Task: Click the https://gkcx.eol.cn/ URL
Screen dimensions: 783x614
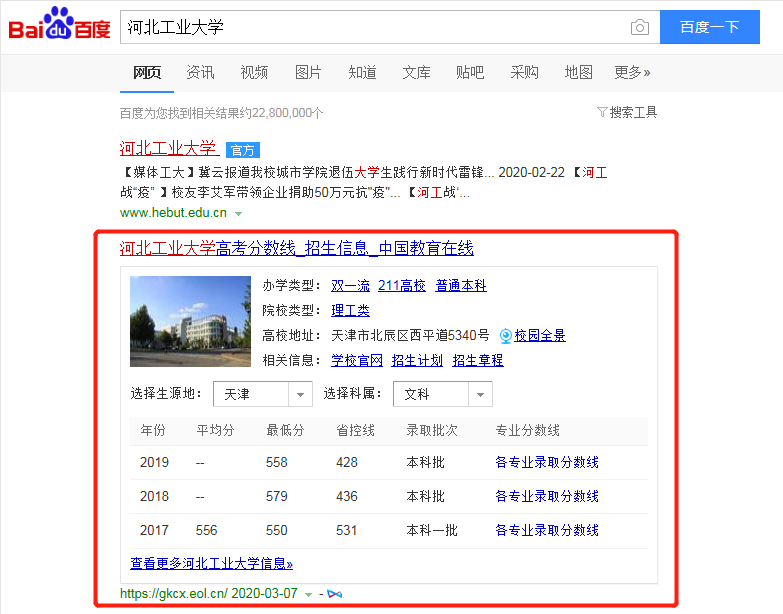Action: (x=174, y=594)
